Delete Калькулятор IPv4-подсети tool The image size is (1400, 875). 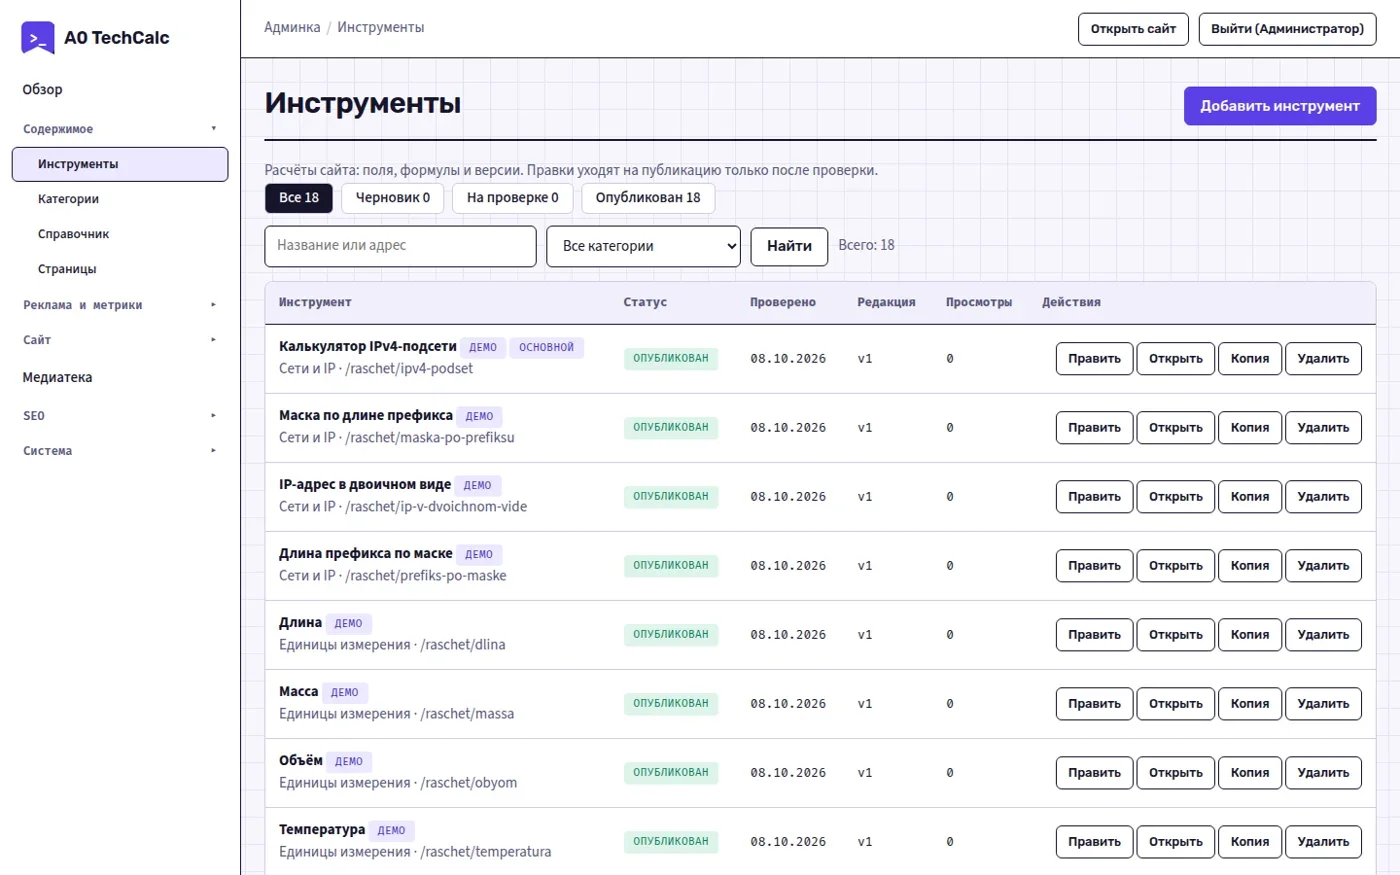[1323, 359]
